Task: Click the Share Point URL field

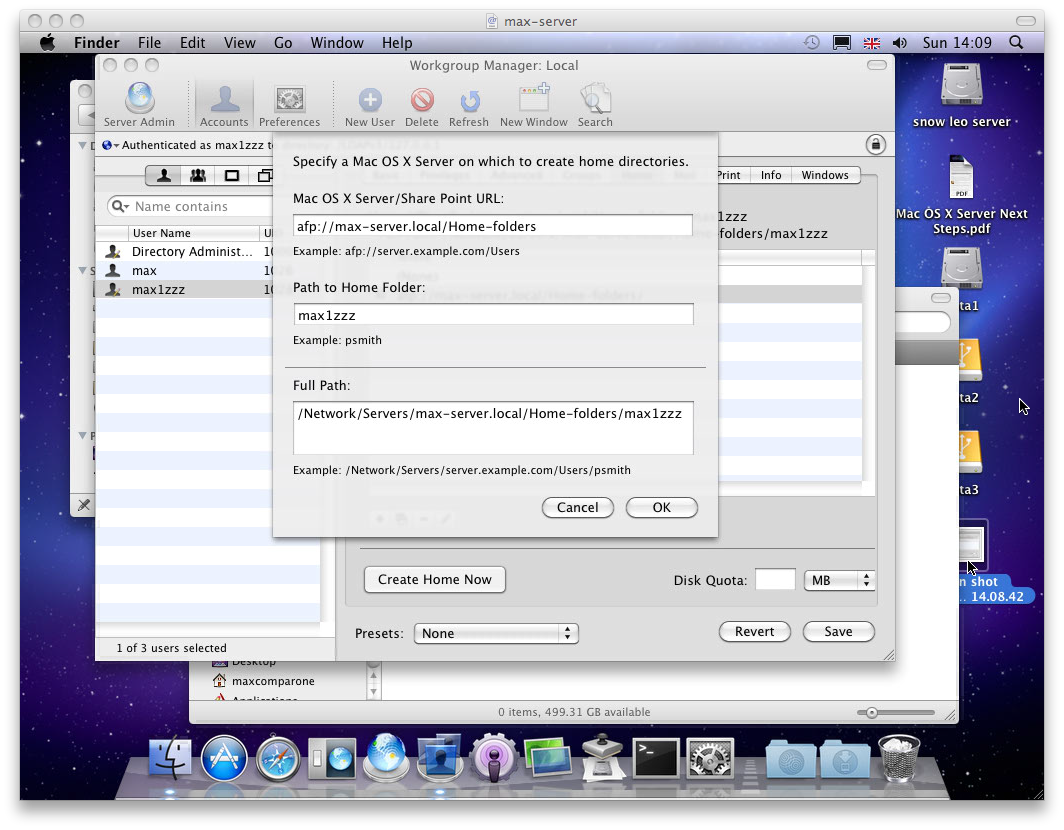Action: 493,226
